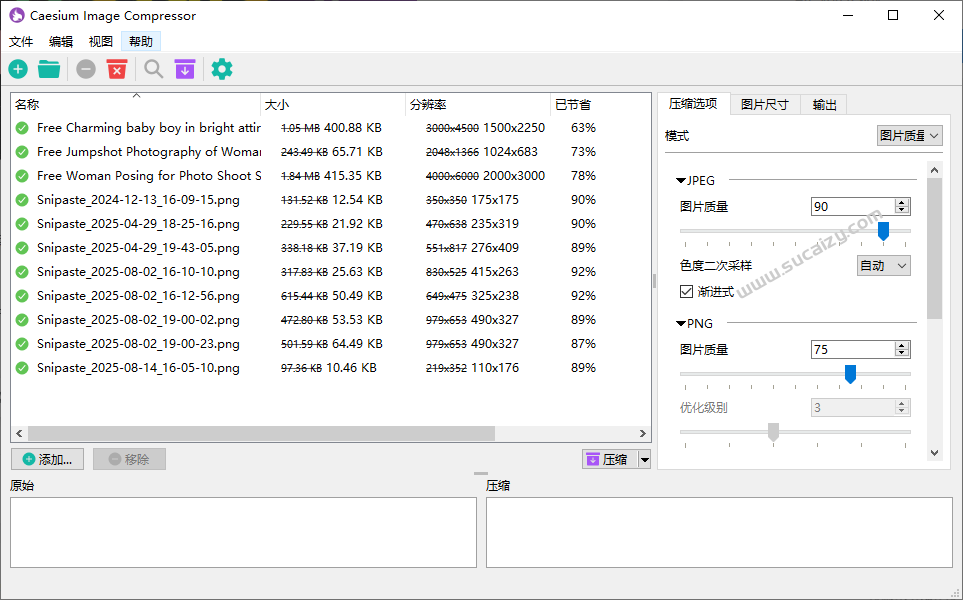
Task: Open the 色度二次采样 dropdown
Action: (x=883, y=265)
